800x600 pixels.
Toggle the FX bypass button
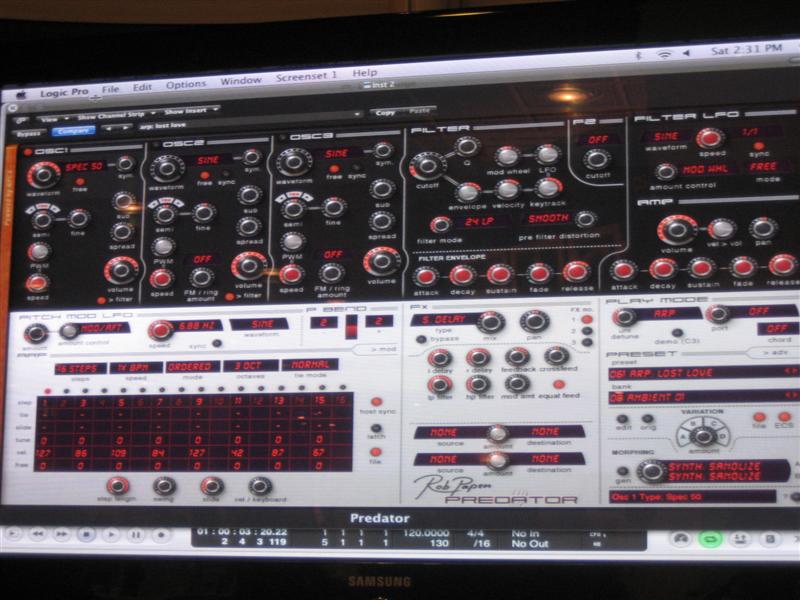tap(421, 339)
